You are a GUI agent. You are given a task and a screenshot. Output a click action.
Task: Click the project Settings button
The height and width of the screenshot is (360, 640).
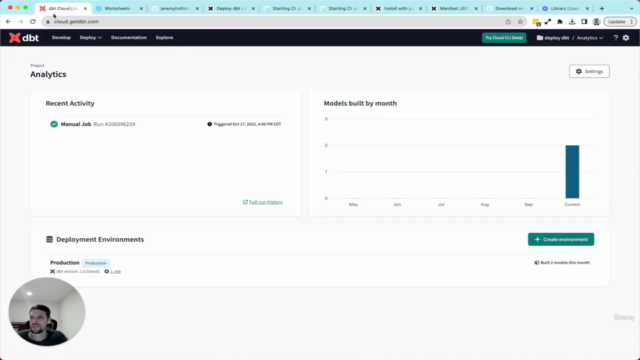click(x=589, y=71)
